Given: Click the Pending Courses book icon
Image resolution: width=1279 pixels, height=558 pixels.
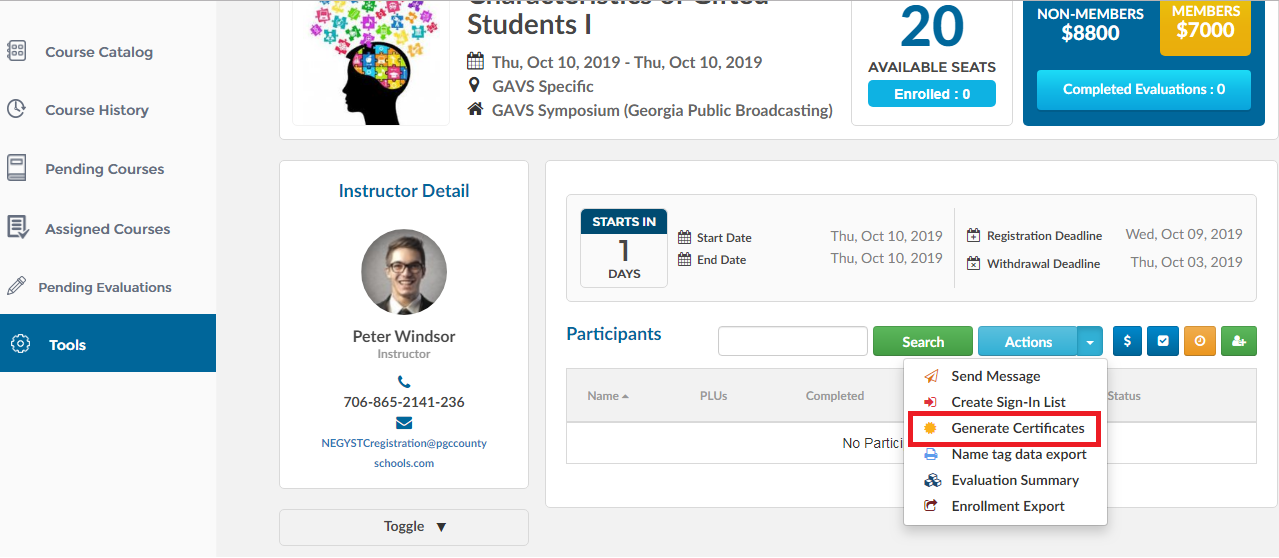Looking at the screenshot, I should pos(17,168).
